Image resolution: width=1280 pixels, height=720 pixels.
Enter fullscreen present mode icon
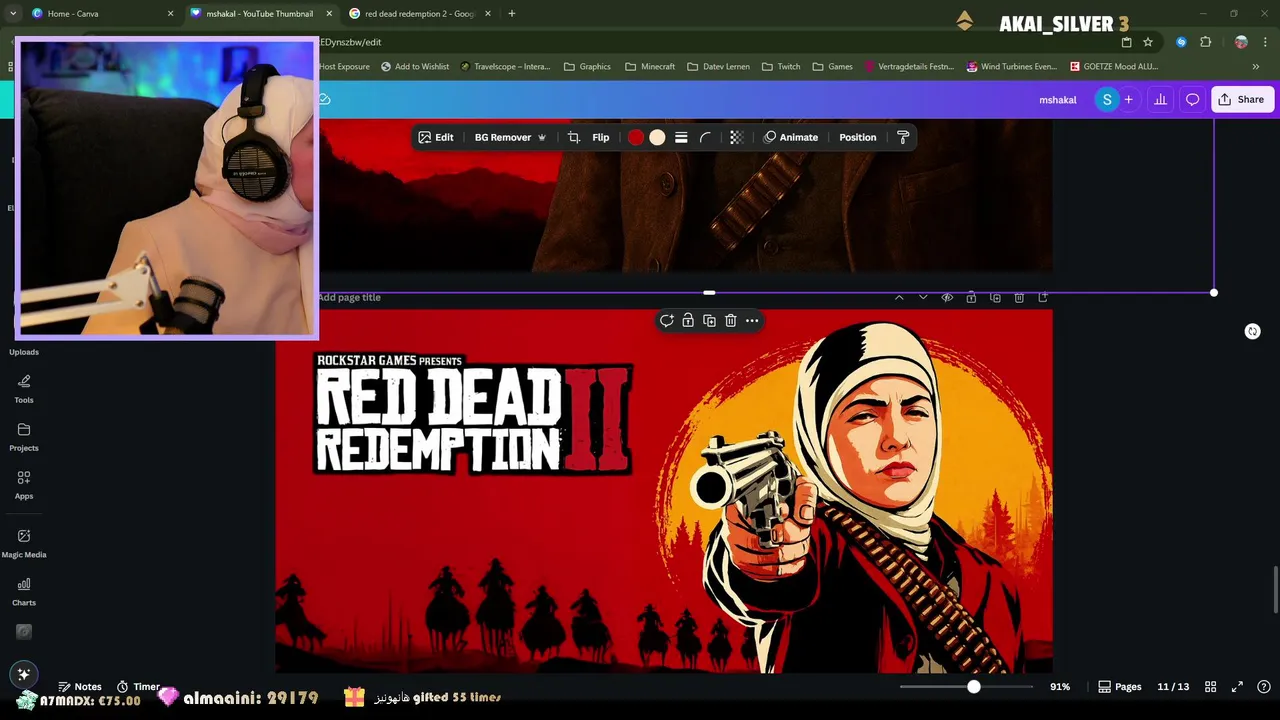[x=1237, y=687]
